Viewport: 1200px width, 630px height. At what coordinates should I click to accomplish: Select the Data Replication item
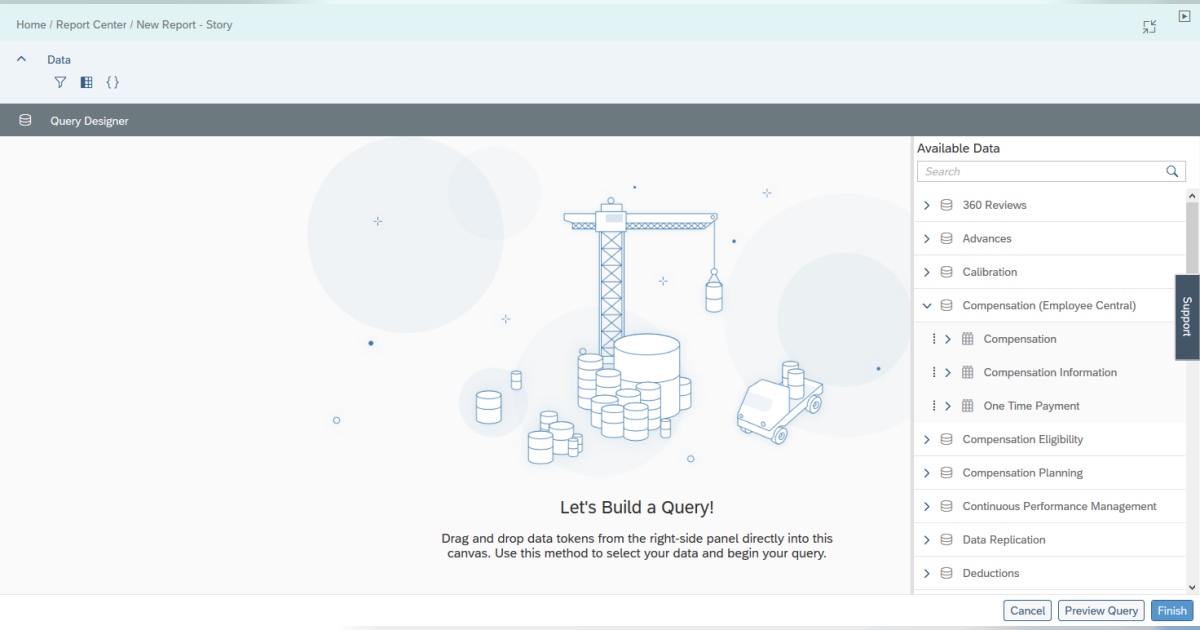point(1003,540)
